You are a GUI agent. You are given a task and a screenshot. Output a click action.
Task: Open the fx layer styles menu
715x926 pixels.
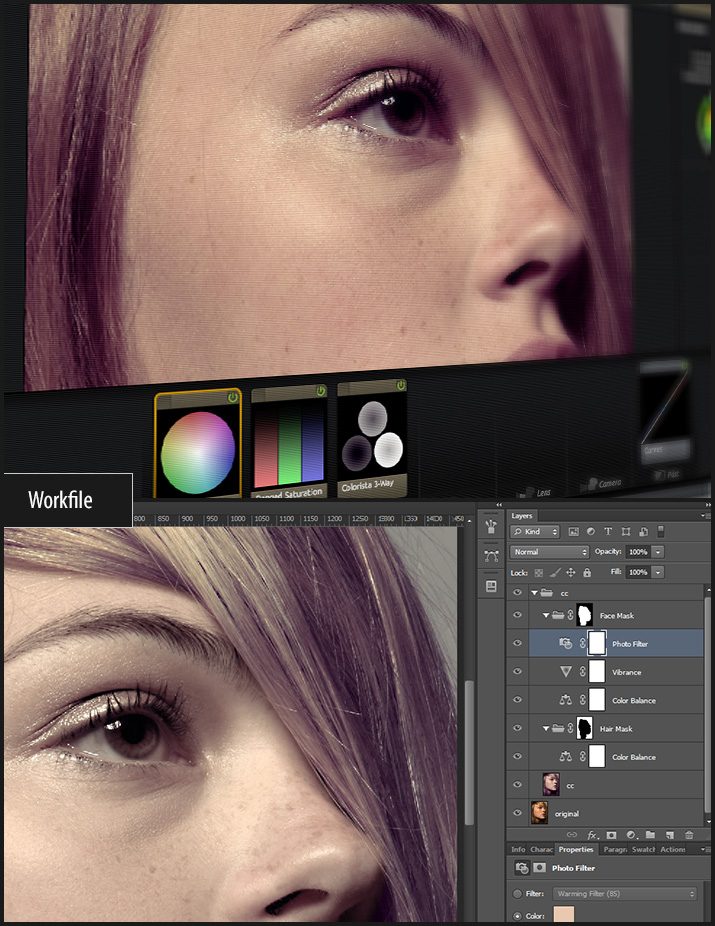coord(592,834)
